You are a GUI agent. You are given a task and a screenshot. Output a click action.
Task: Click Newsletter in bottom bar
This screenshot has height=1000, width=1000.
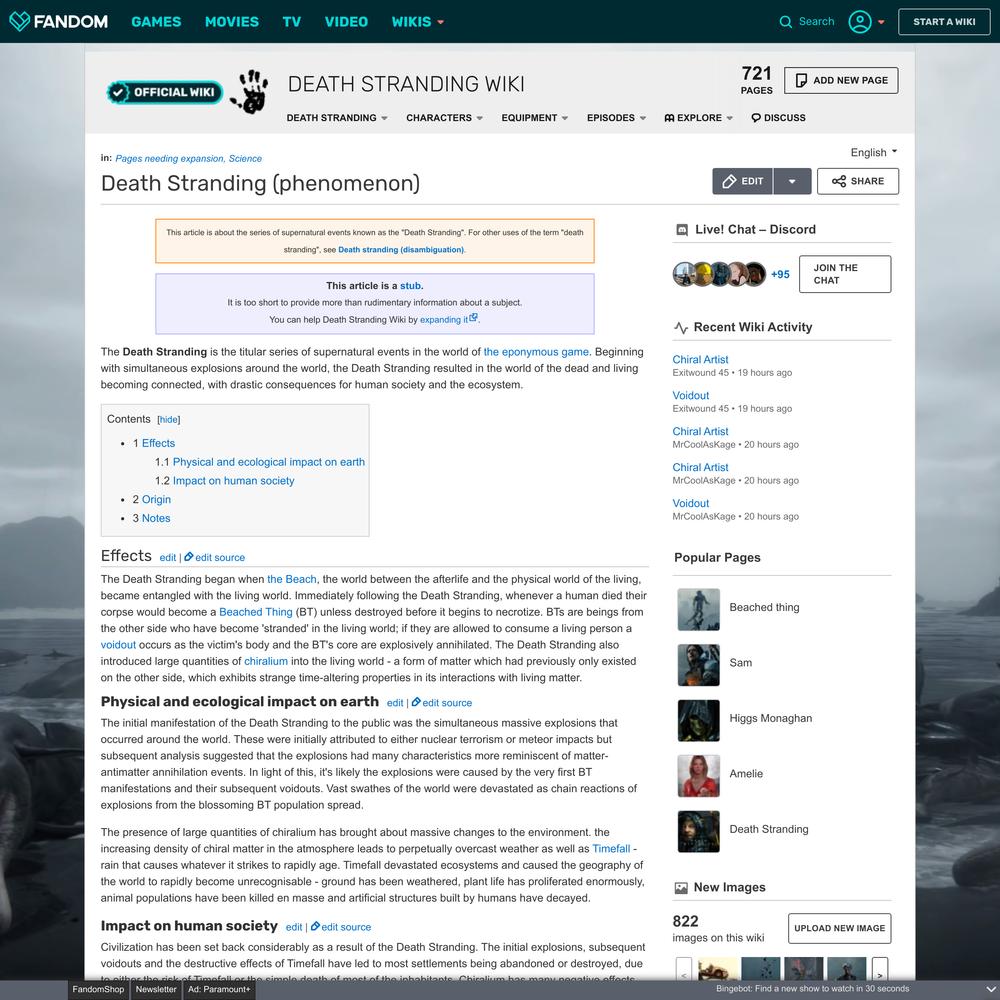(x=156, y=989)
